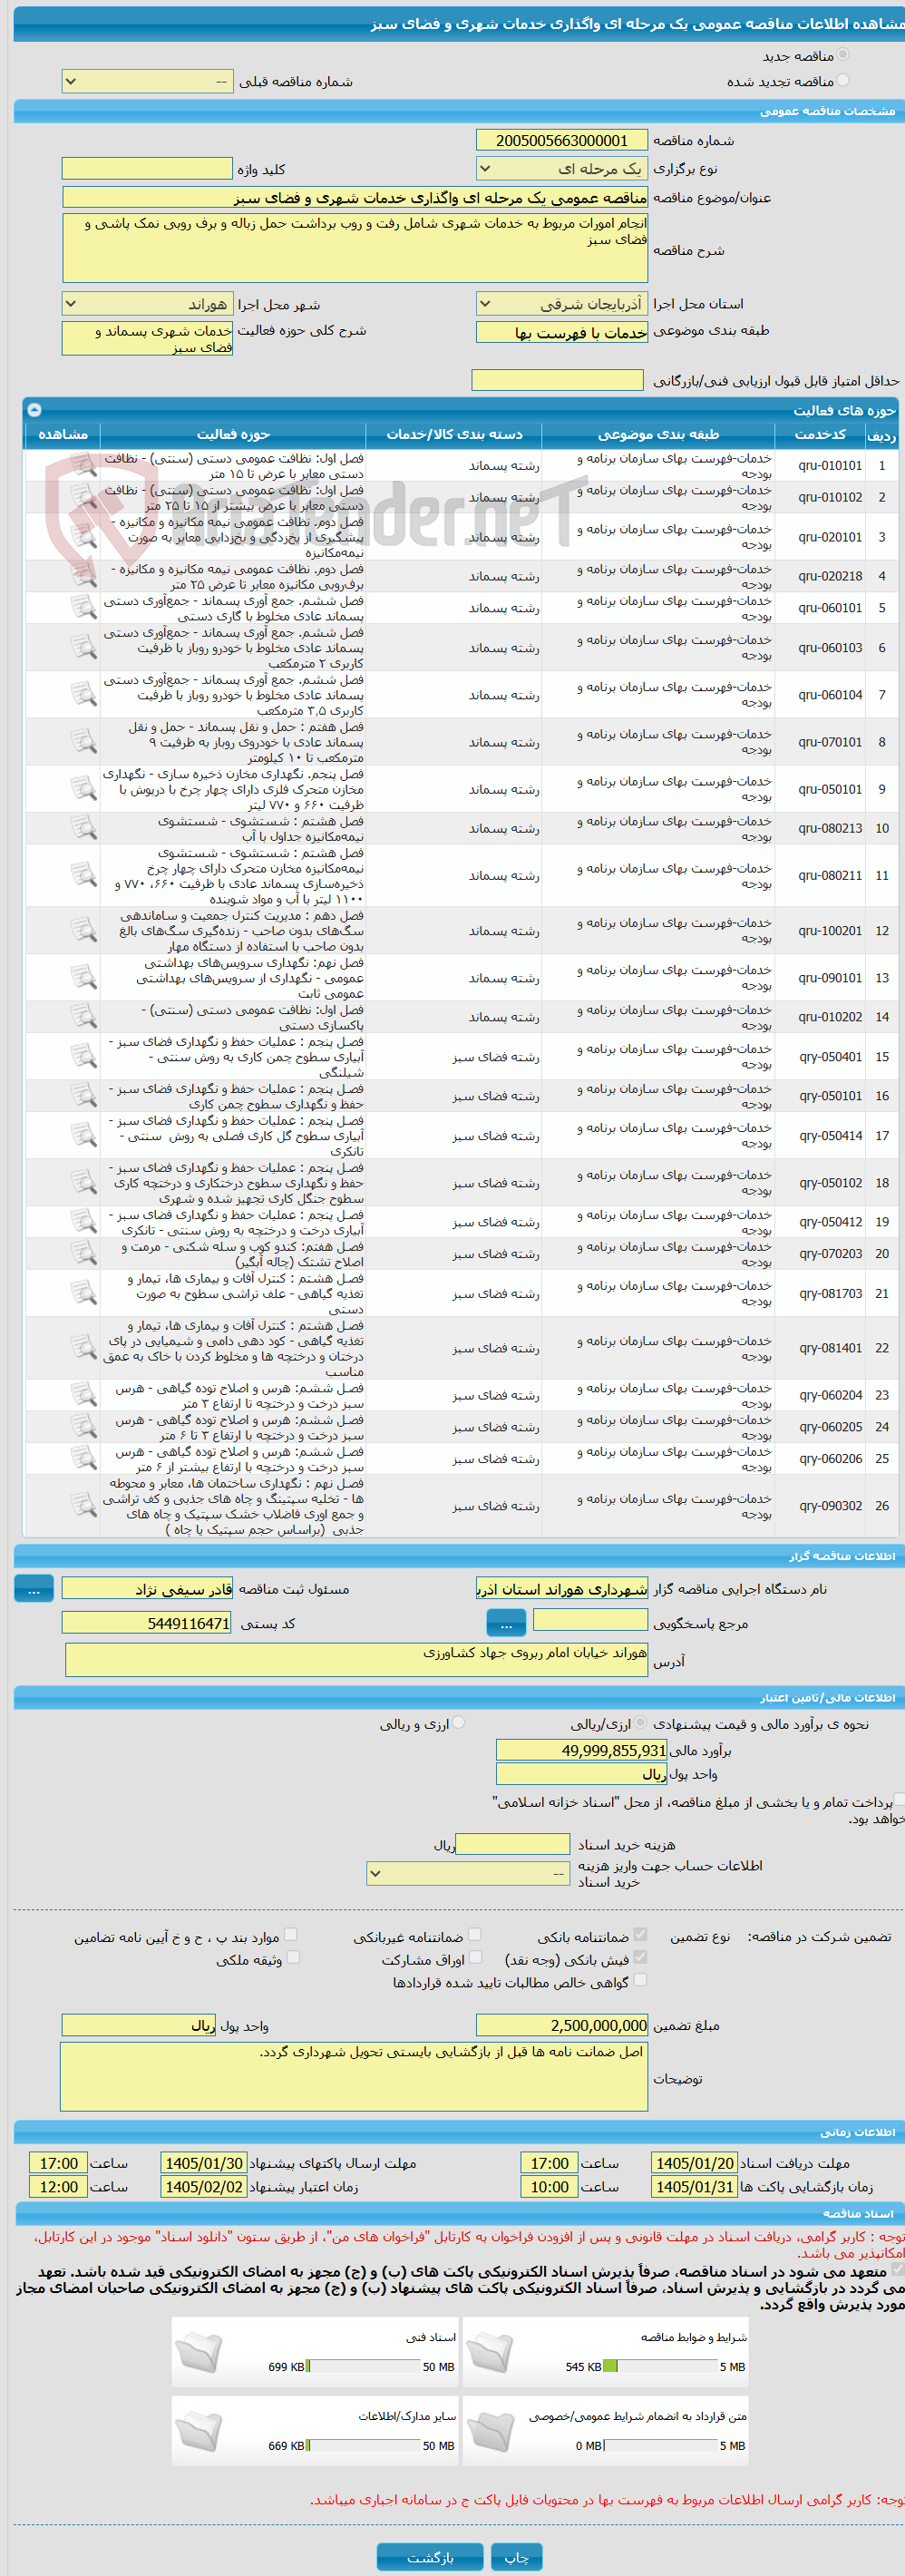The height and width of the screenshot is (2576, 905).
Task: Open view icon for row gru-050101
Action: click(x=83, y=788)
